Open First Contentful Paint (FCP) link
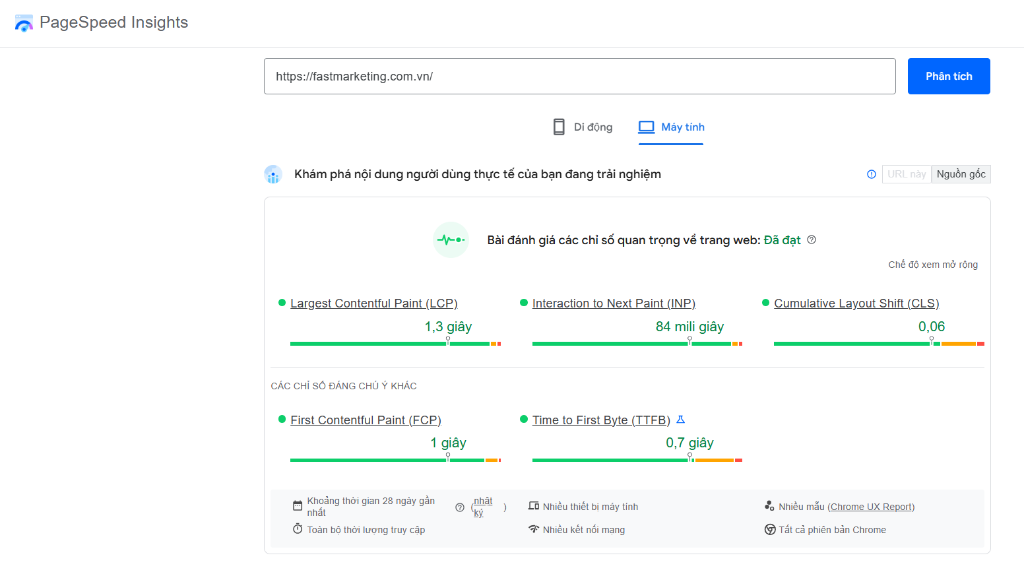 click(x=366, y=420)
